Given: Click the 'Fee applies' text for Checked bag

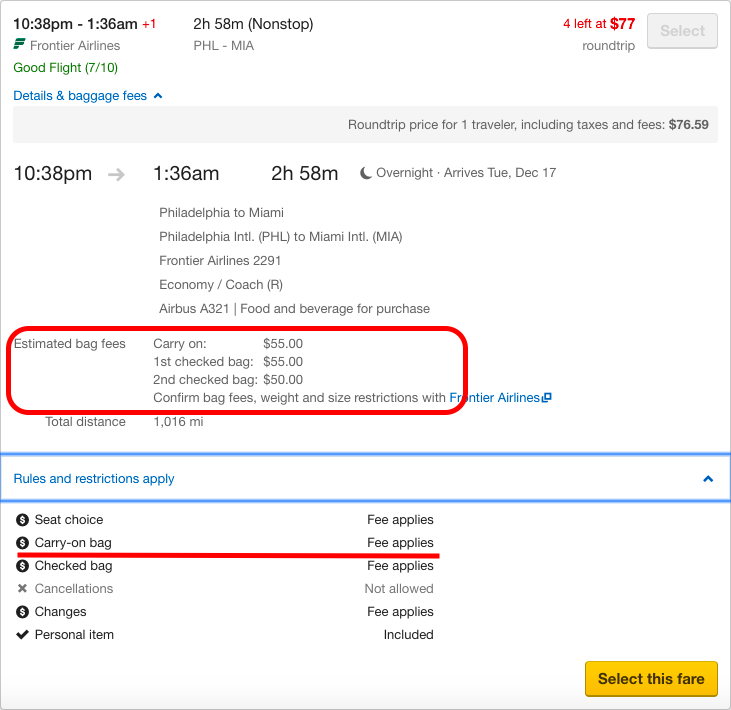Looking at the screenshot, I should coord(400,566).
